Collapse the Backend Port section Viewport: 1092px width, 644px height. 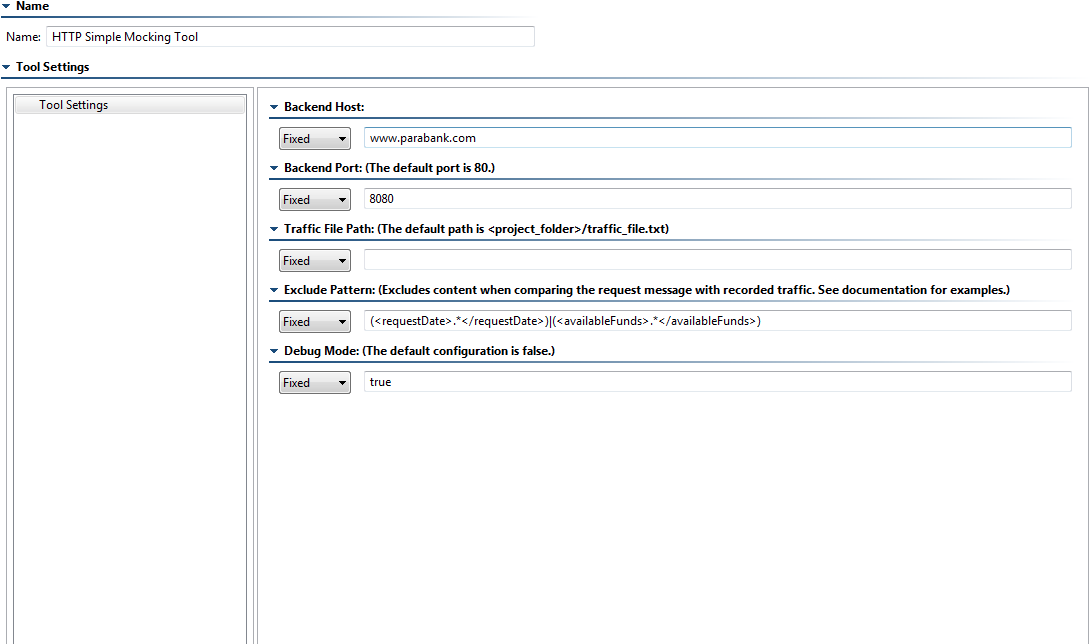point(274,168)
